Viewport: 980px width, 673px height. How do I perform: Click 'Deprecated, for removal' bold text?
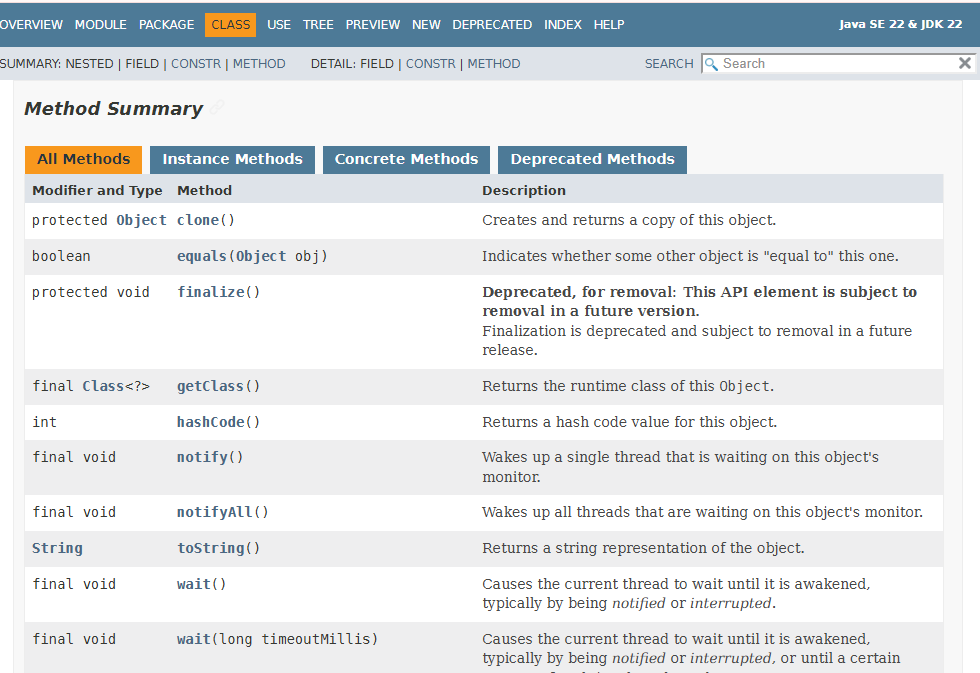tap(579, 292)
